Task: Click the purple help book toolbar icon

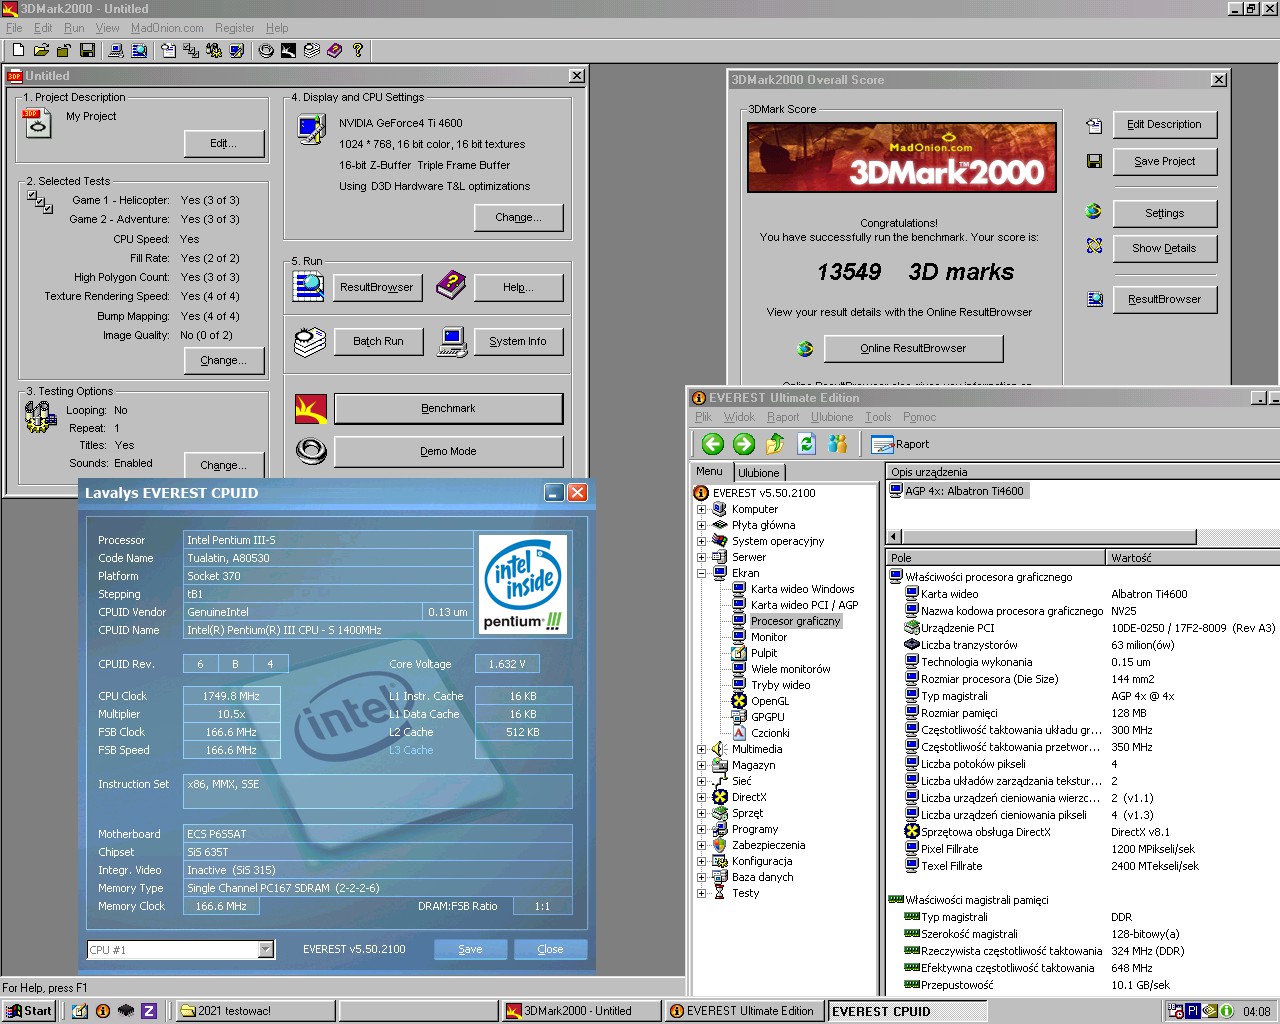Action: click(335, 50)
